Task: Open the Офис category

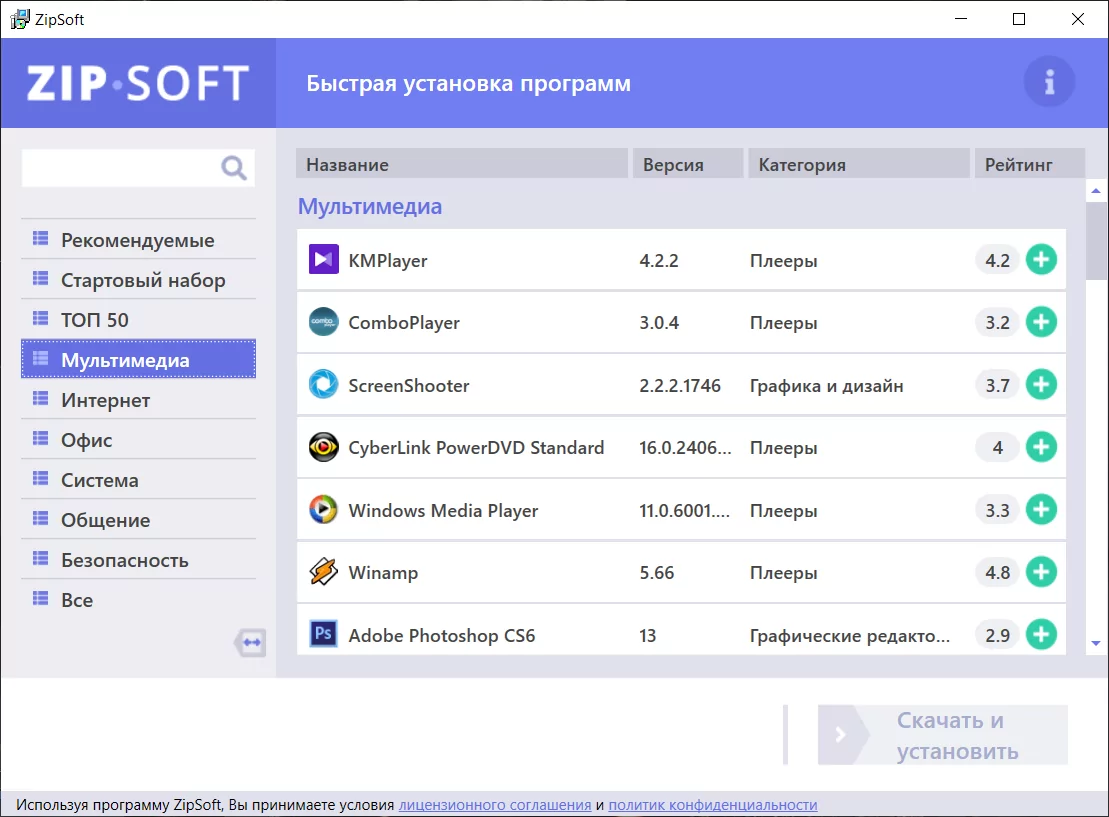Action: [139, 439]
